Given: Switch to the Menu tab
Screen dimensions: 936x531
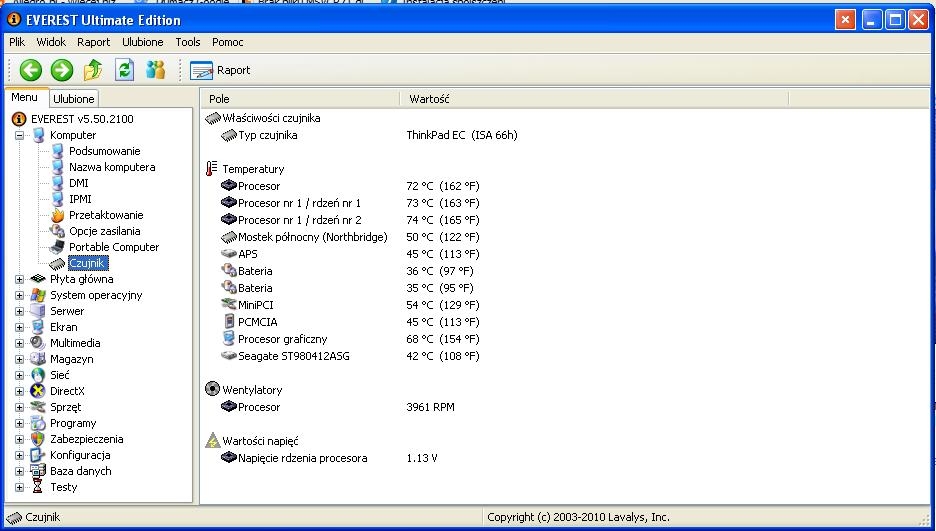Looking at the screenshot, I should click(x=24, y=97).
